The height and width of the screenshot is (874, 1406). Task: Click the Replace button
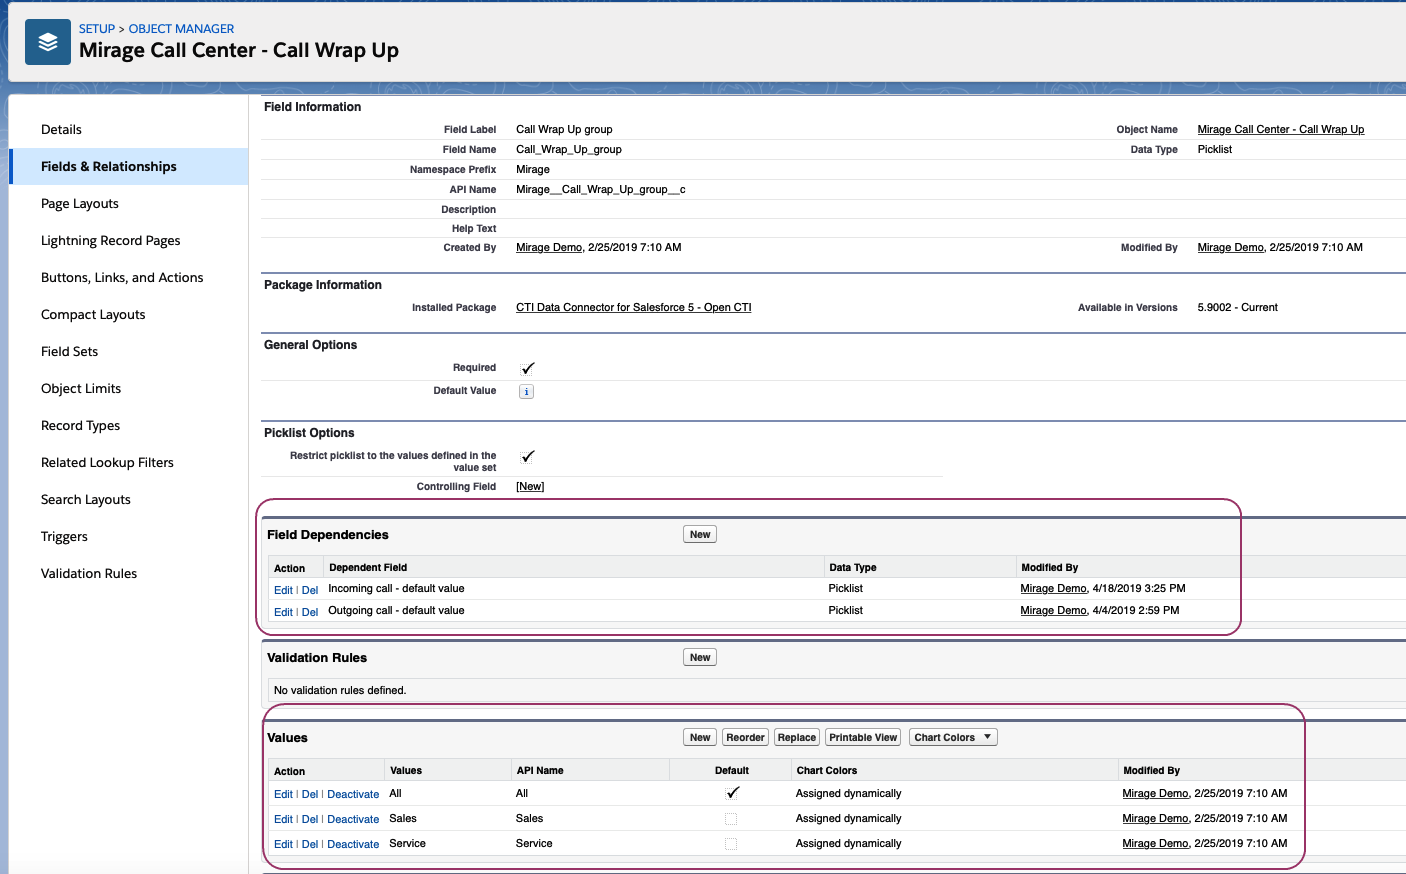pyautogui.click(x=797, y=738)
